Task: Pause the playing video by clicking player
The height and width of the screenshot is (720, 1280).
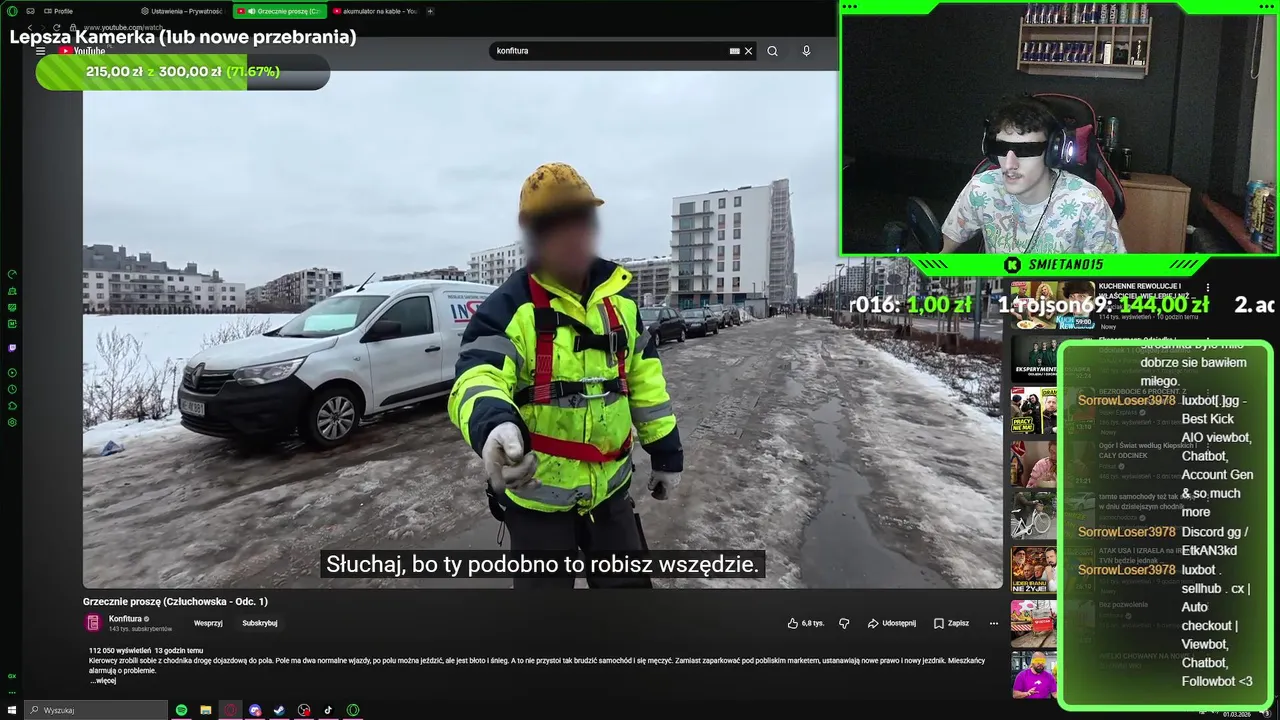Action: [542, 330]
